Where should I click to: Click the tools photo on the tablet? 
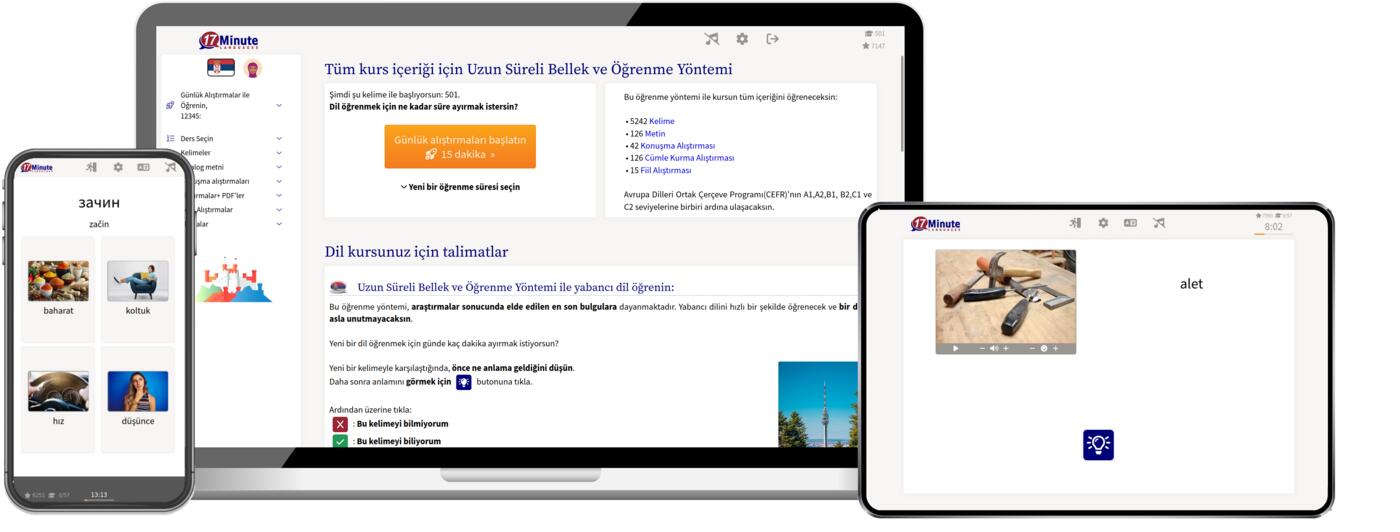1006,296
